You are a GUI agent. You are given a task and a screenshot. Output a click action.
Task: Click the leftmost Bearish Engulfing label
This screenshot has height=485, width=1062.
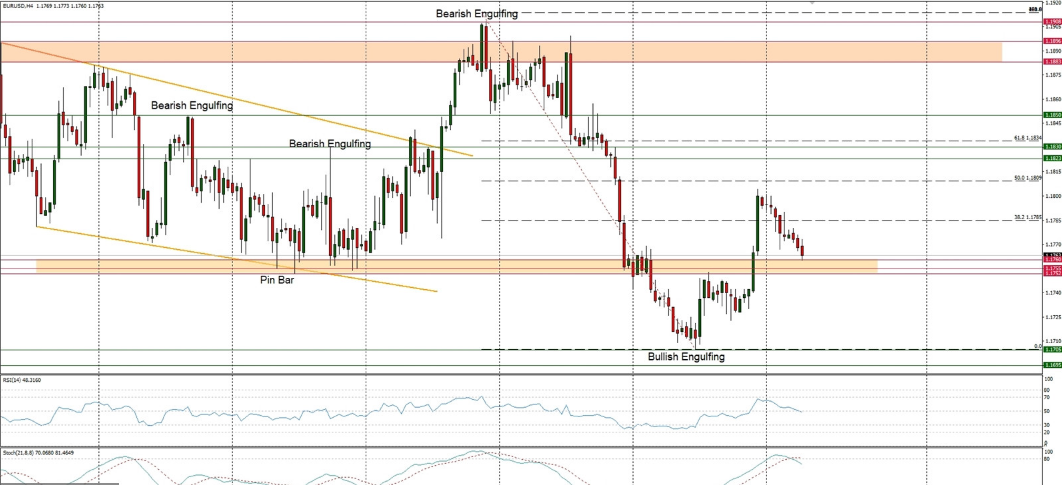tap(192, 105)
